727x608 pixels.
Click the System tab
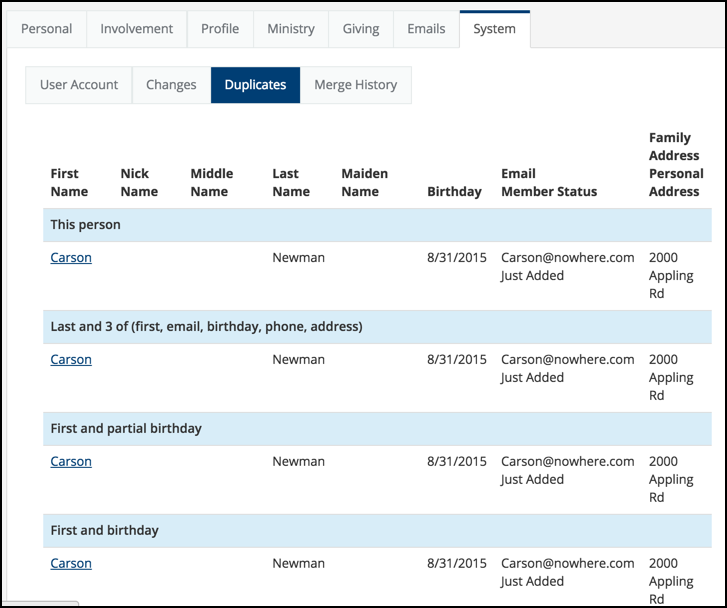click(x=495, y=29)
